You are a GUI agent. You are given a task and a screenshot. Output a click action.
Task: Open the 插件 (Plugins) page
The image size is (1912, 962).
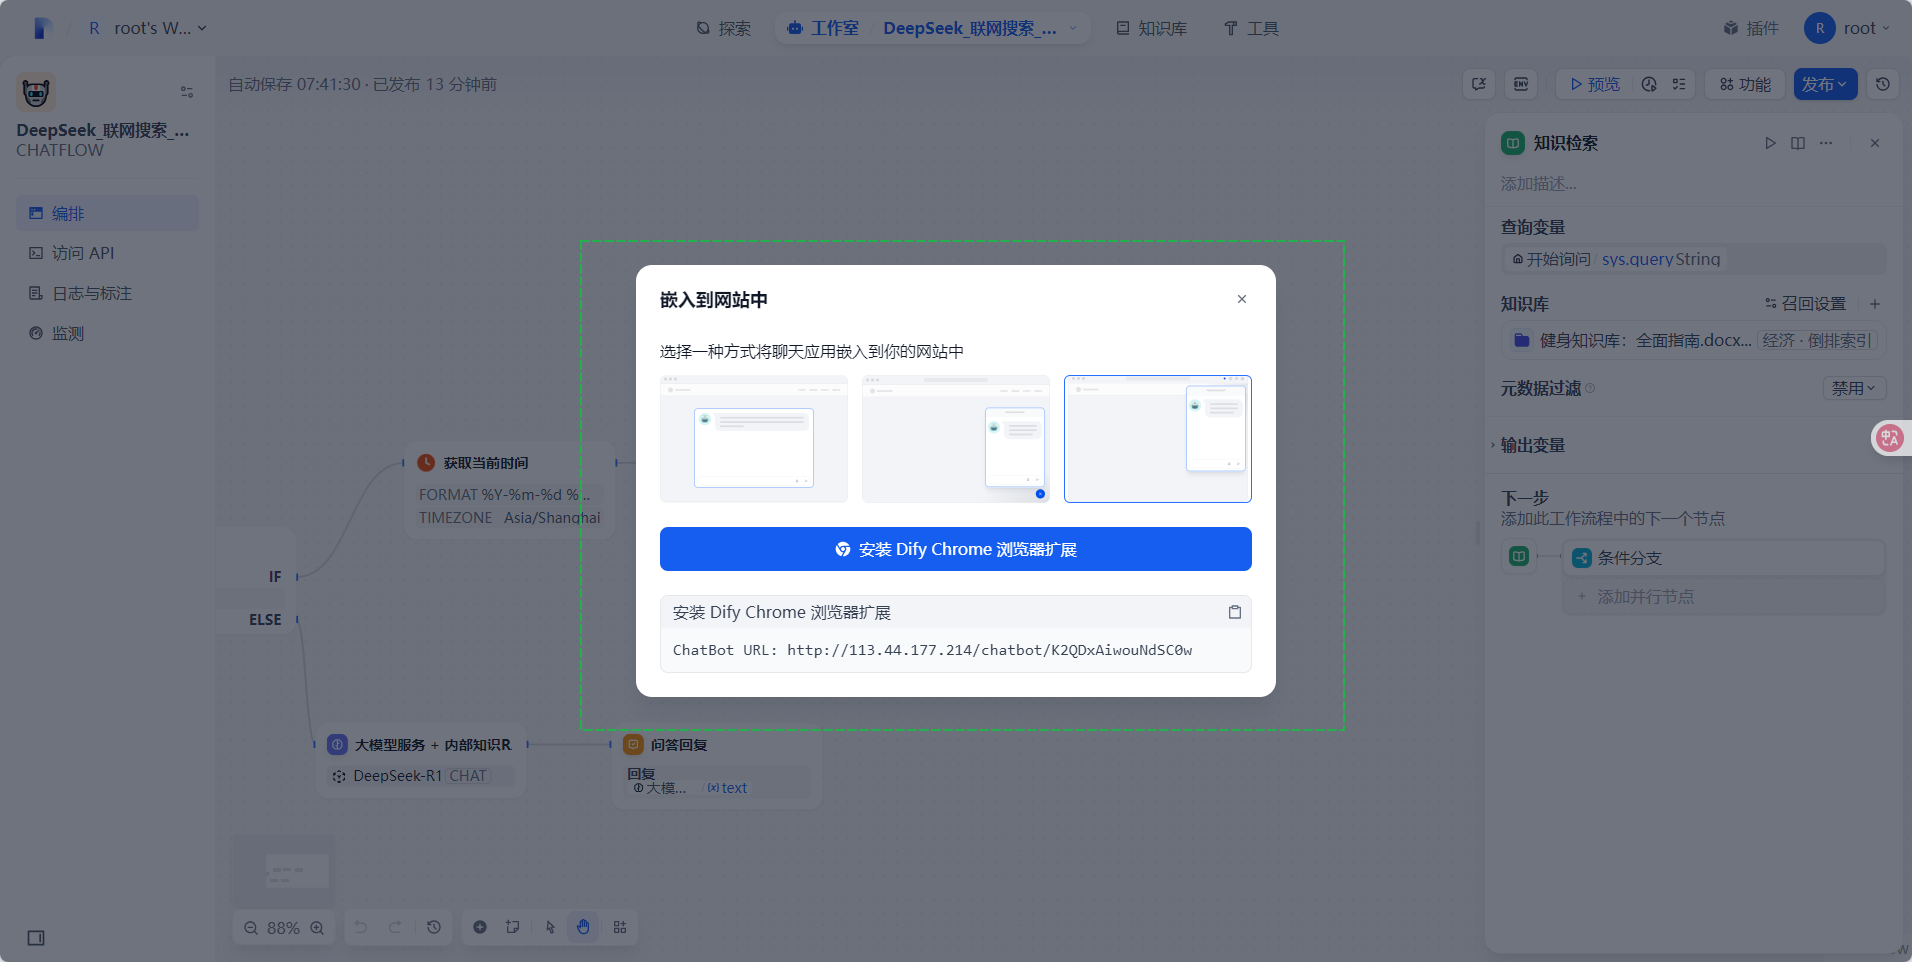click(1751, 28)
